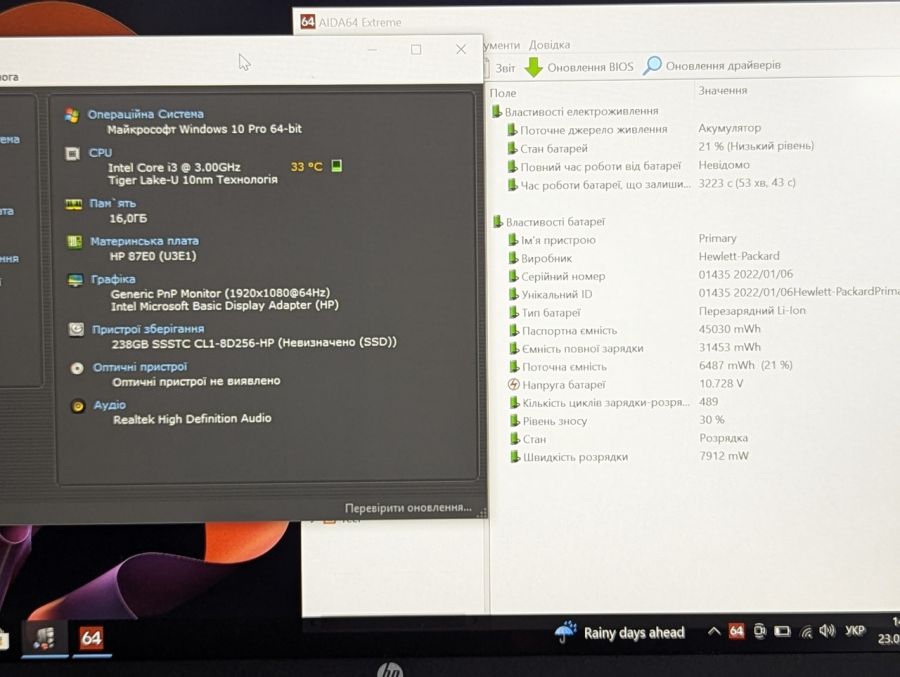The width and height of the screenshot is (900, 677).
Task: Select the Стан батарей row
Action: click(x=660, y=148)
